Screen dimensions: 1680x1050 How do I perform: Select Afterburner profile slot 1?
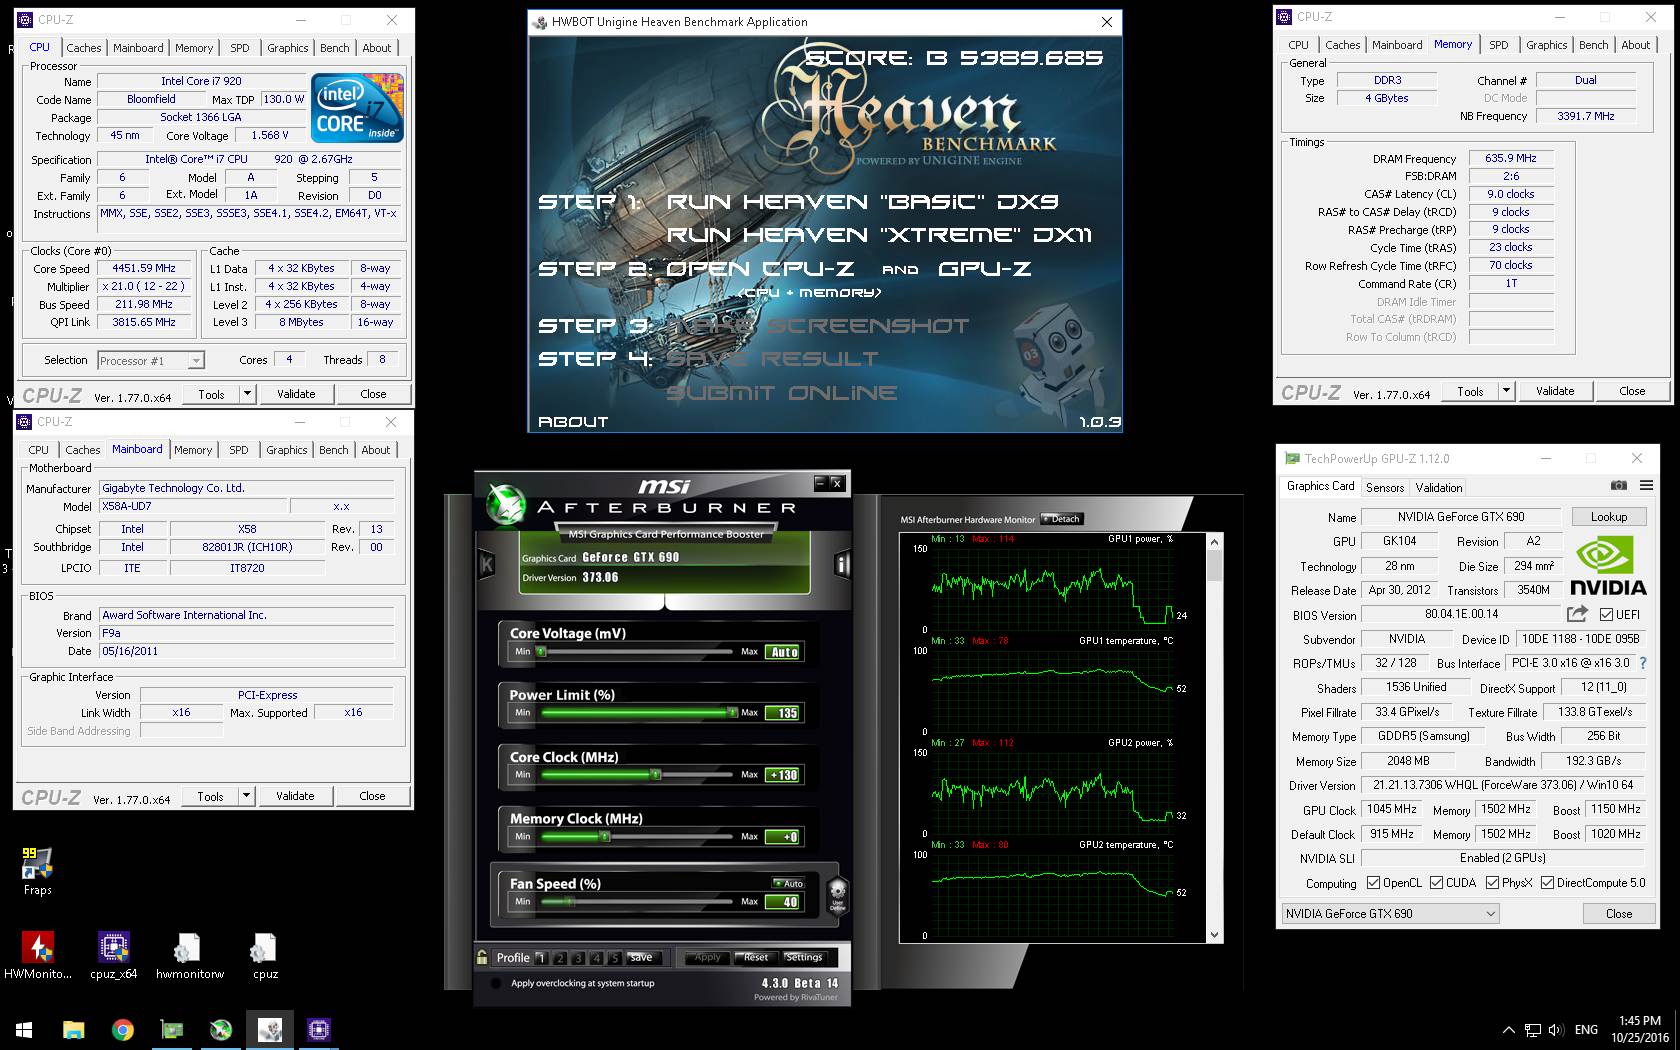click(x=541, y=957)
